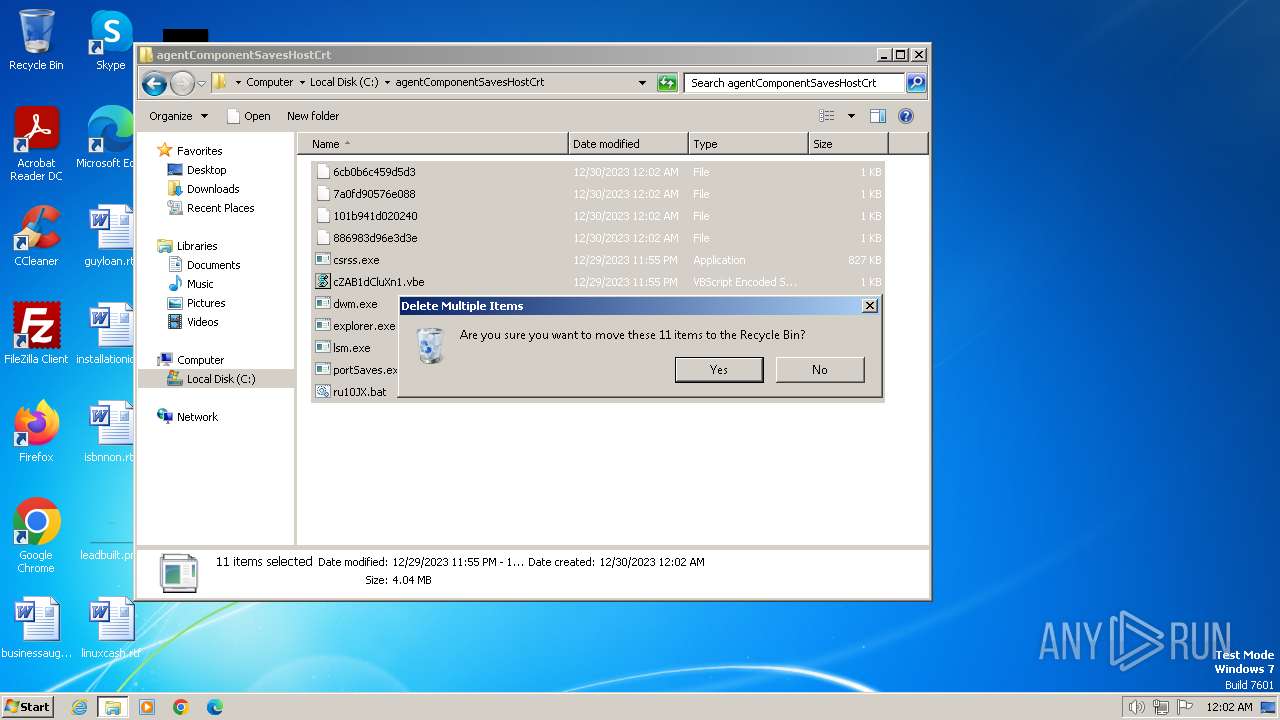Open Windows Media Player from taskbar
The height and width of the screenshot is (720, 1280).
point(147,707)
